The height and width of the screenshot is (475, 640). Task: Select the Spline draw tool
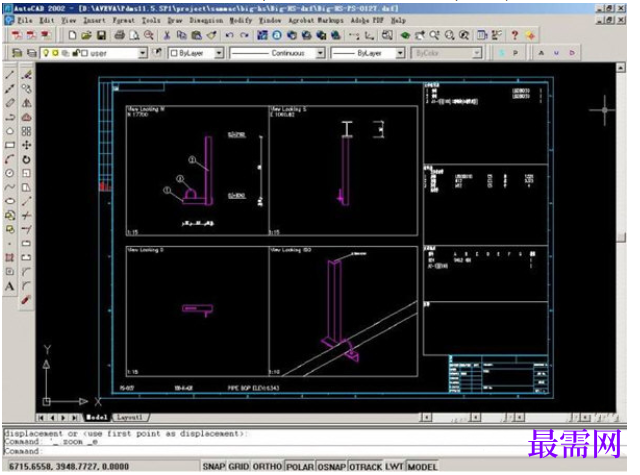[10, 187]
